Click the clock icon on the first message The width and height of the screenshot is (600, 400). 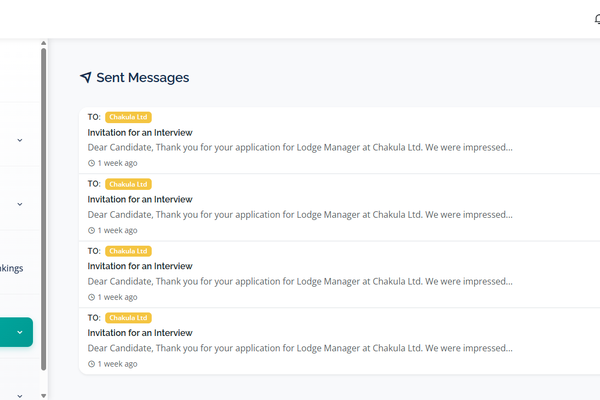(92, 163)
